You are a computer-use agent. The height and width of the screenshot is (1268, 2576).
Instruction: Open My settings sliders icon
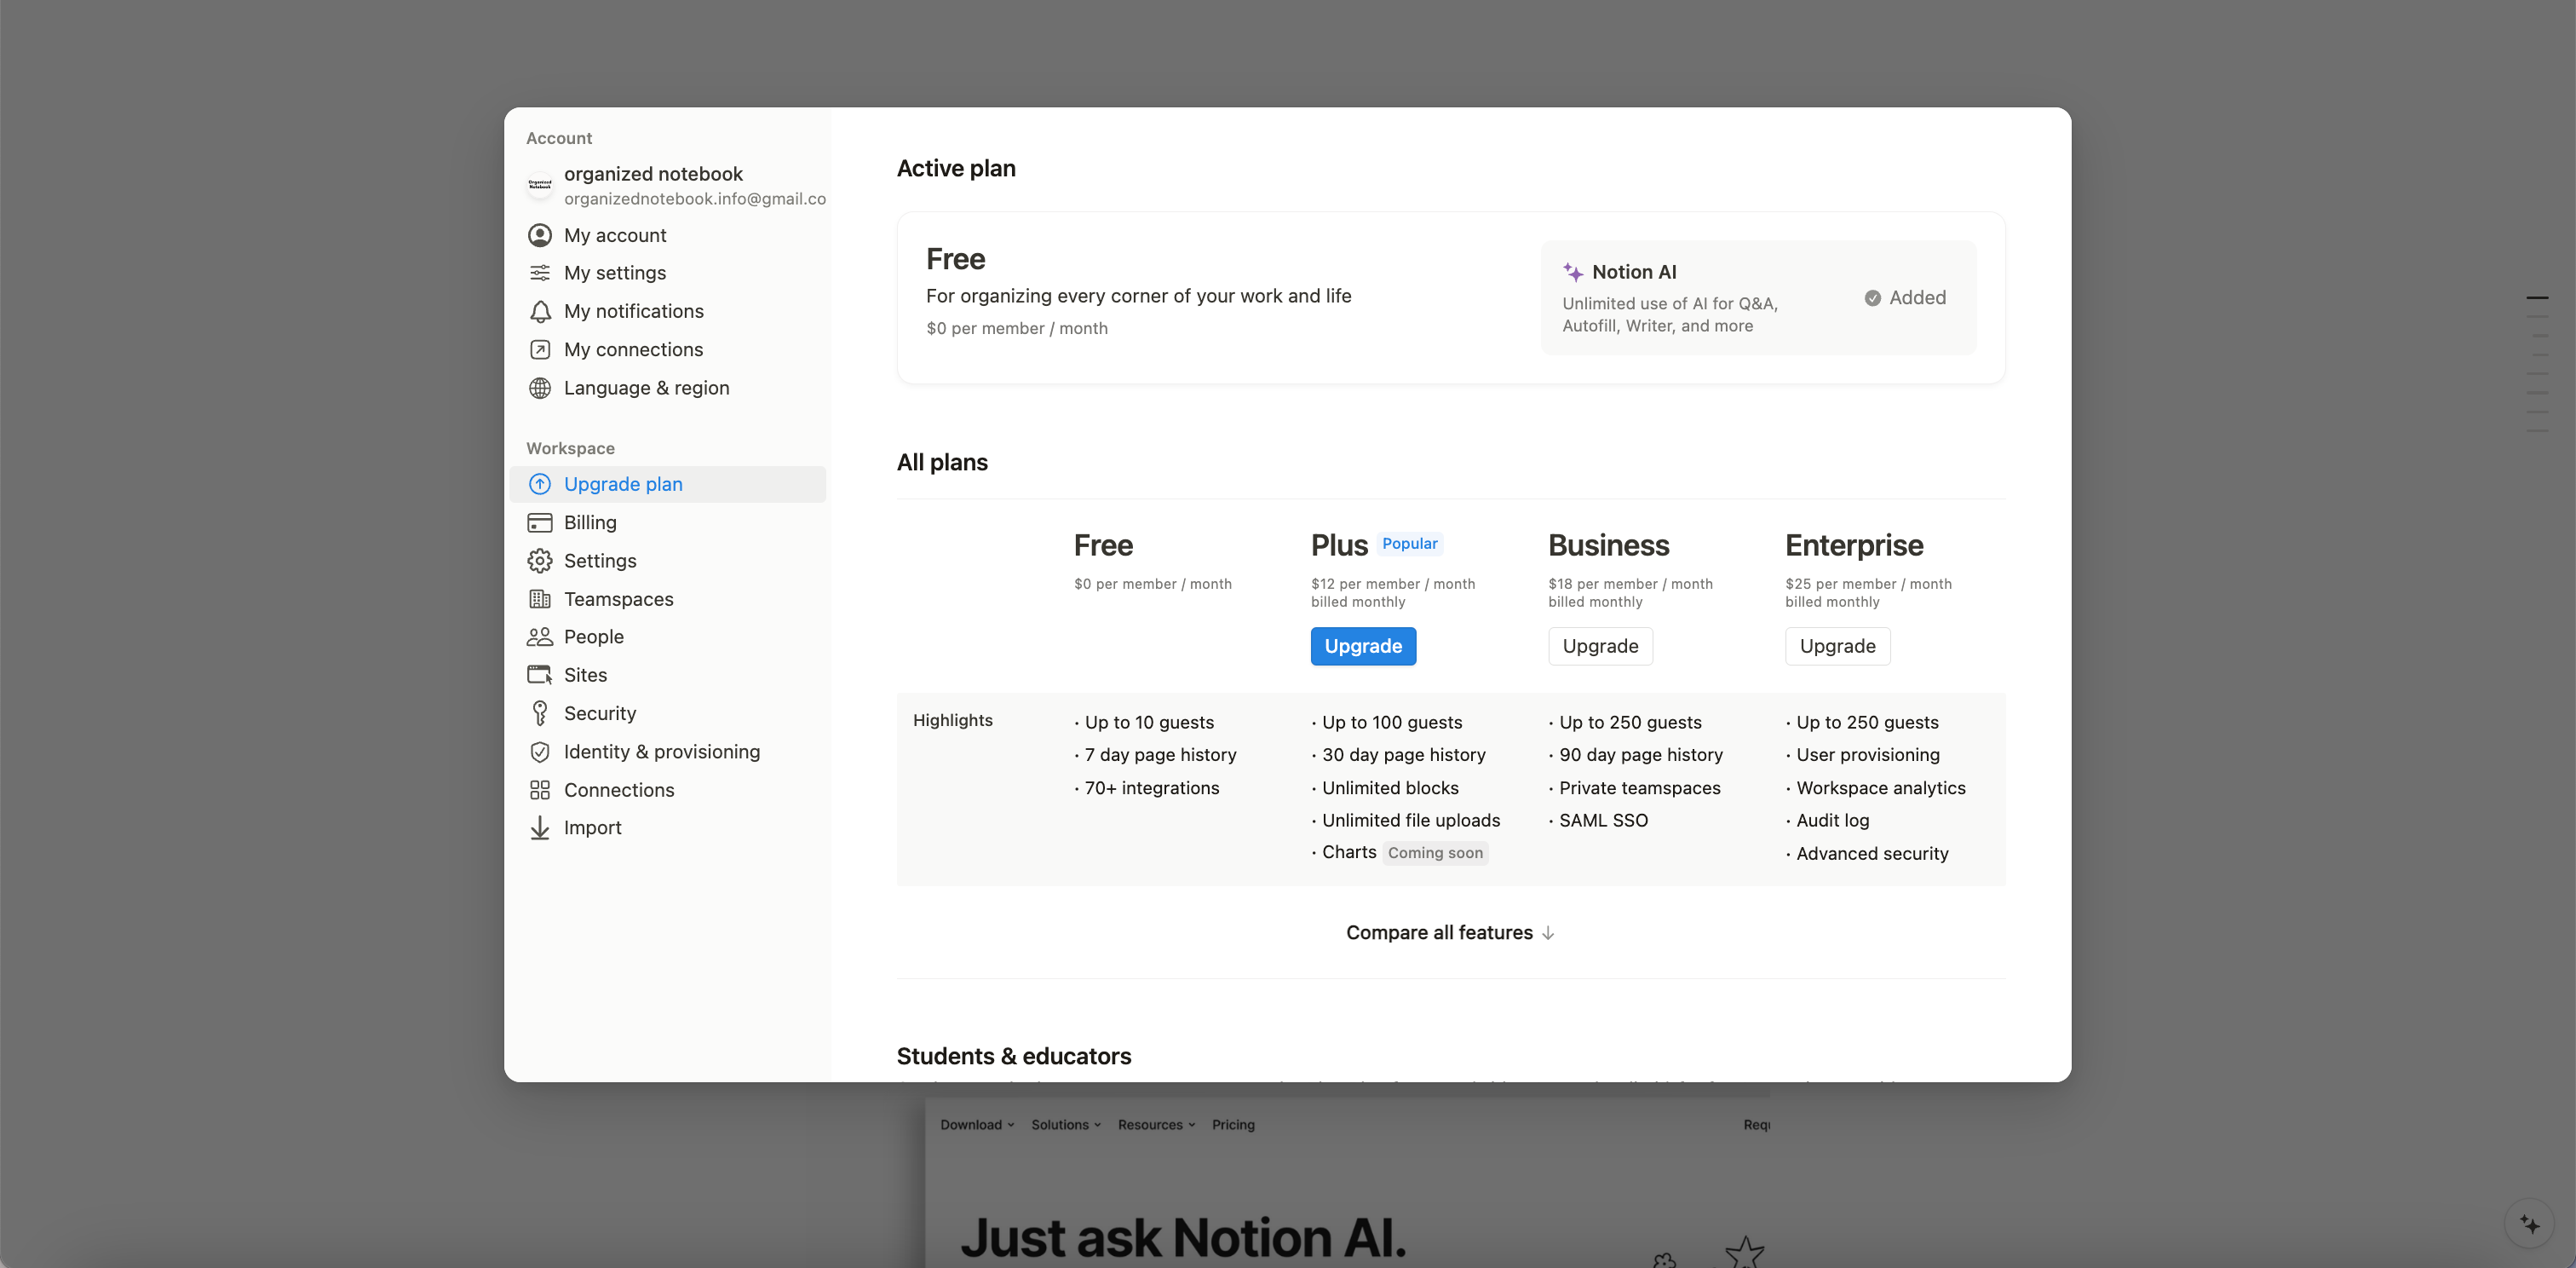tap(539, 273)
